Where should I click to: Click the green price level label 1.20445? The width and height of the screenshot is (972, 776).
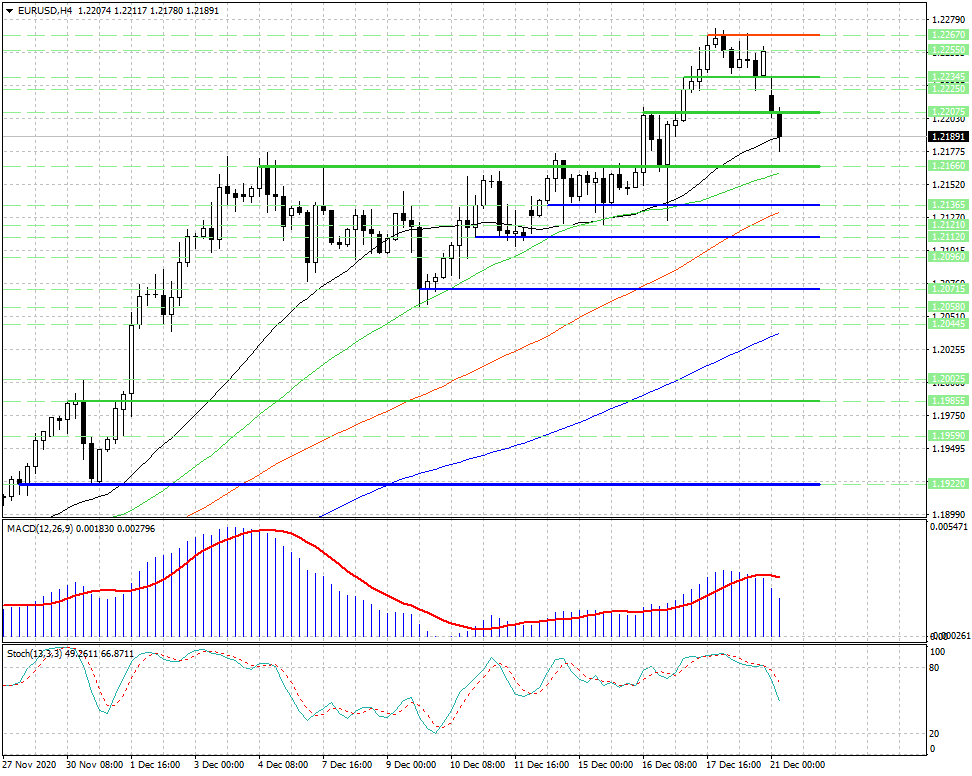pos(948,324)
